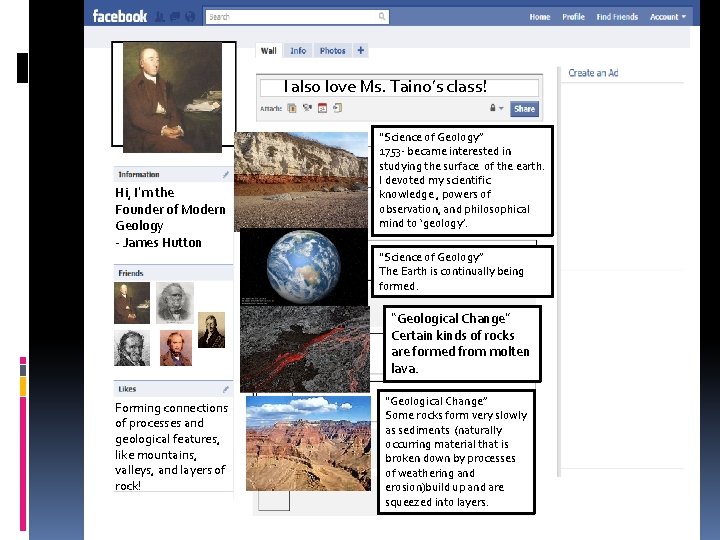Switch to the Wall tab
The image size is (720, 540).
click(269, 51)
